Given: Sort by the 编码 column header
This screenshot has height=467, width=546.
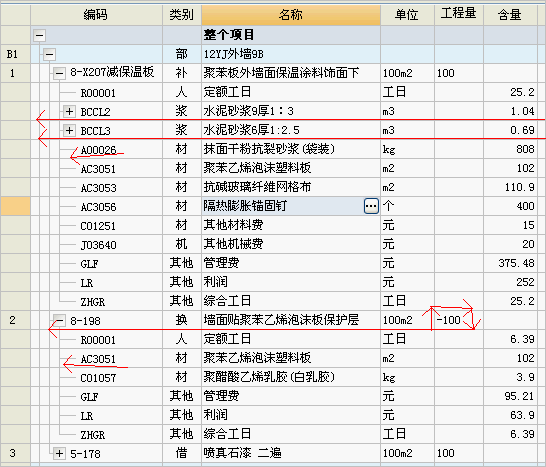Looking at the screenshot, I should (x=96, y=15).
